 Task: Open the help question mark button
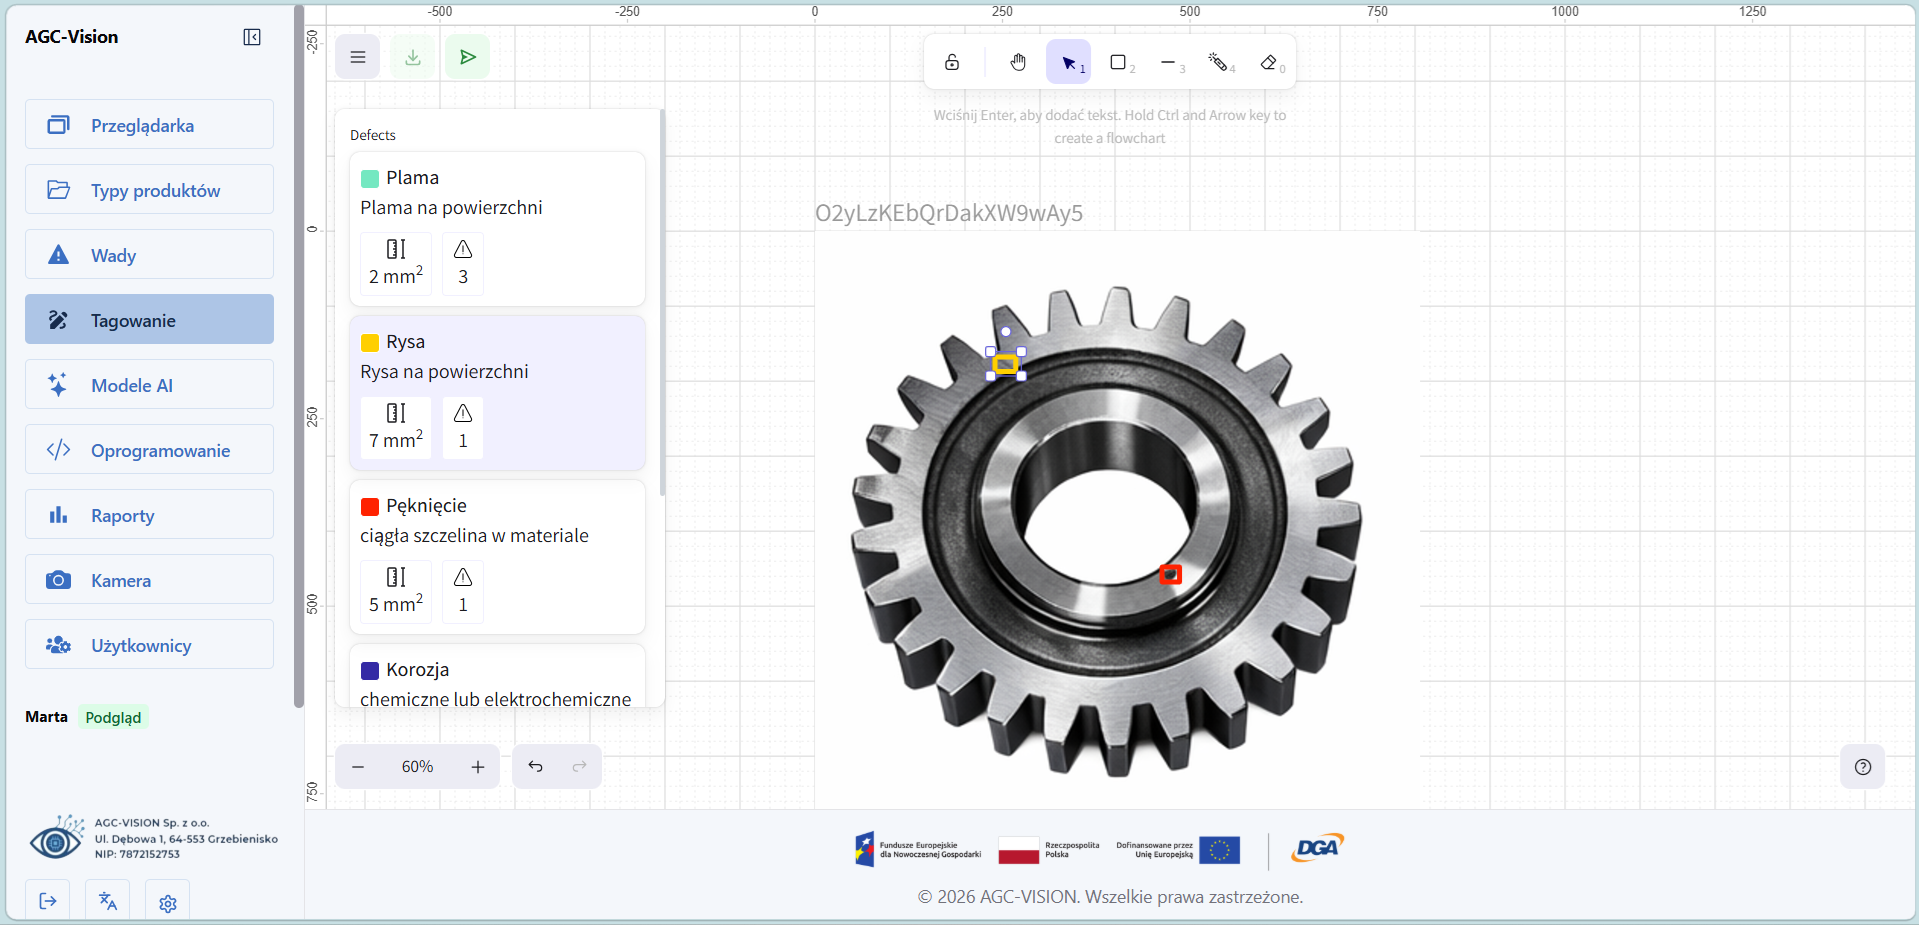(1862, 767)
